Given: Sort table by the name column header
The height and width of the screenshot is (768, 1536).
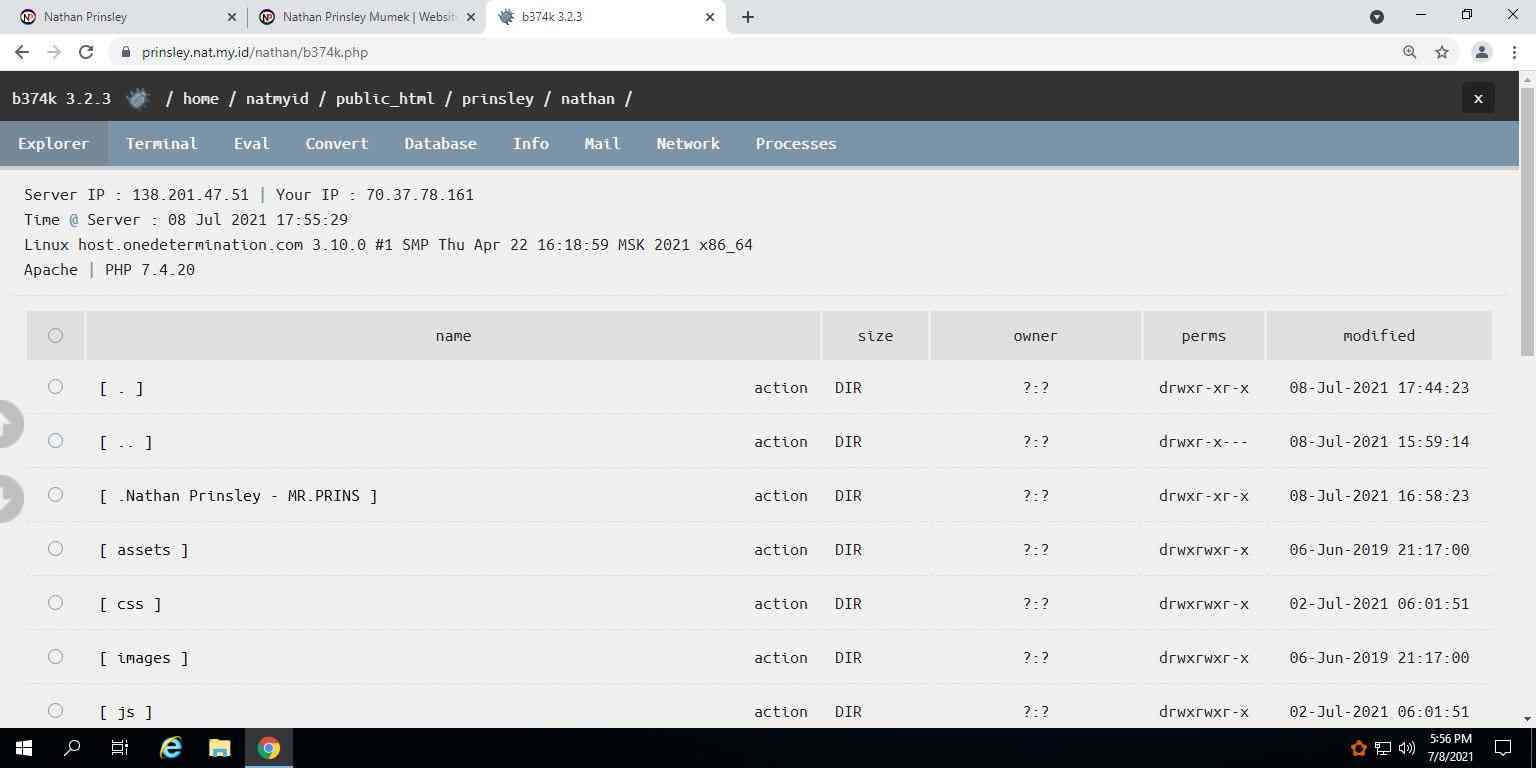Looking at the screenshot, I should (453, 335).
